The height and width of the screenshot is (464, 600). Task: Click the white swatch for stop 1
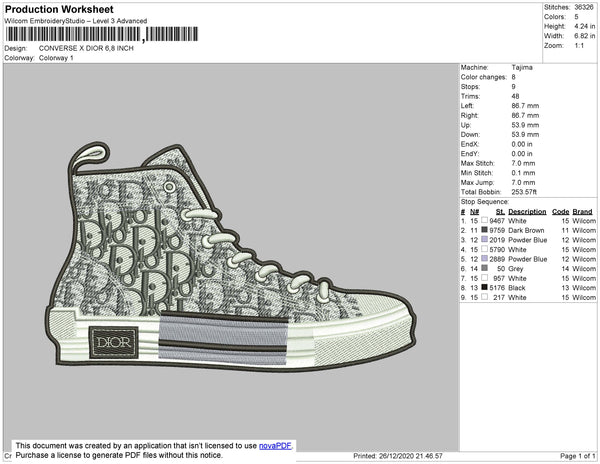tap(484, 220)
